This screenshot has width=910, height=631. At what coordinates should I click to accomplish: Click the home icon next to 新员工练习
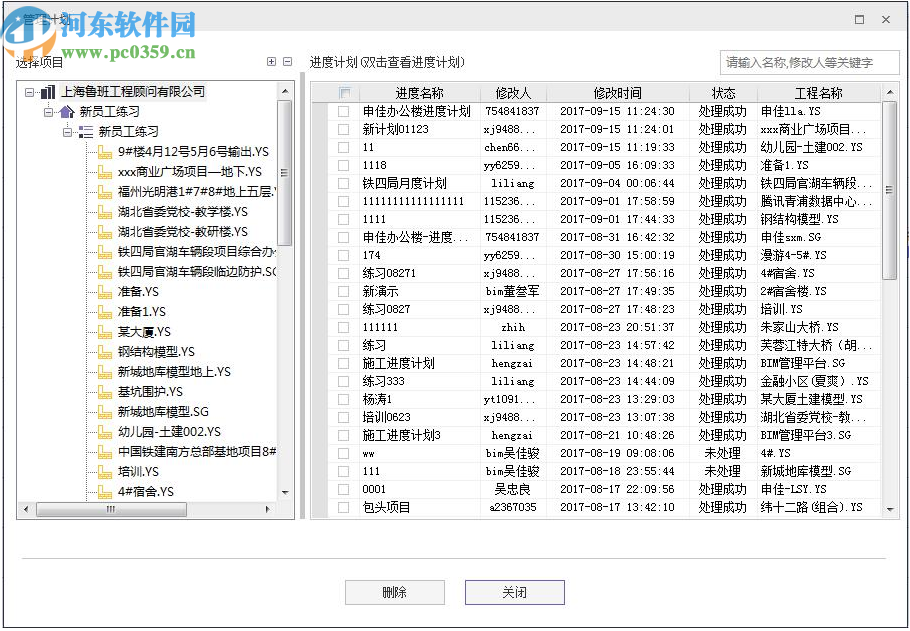[x=66, y=112]
